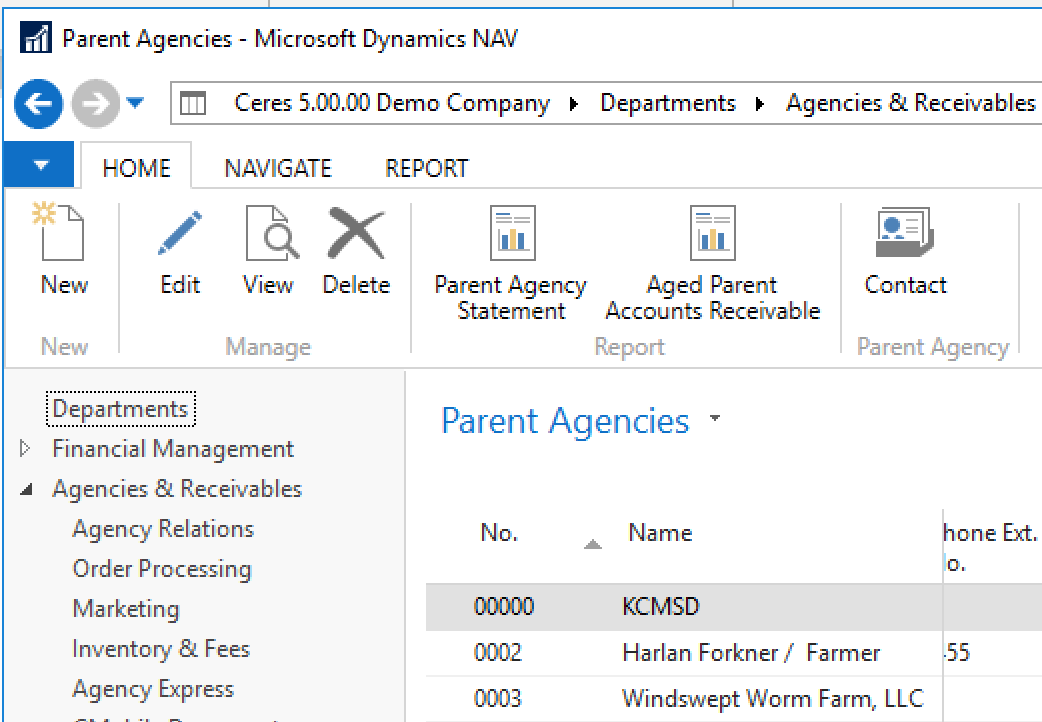Run Aged Parent Accounts Receivable report
Image resolution: width=1042 pixels, height=722 pixels.
[x=712, y=234]
